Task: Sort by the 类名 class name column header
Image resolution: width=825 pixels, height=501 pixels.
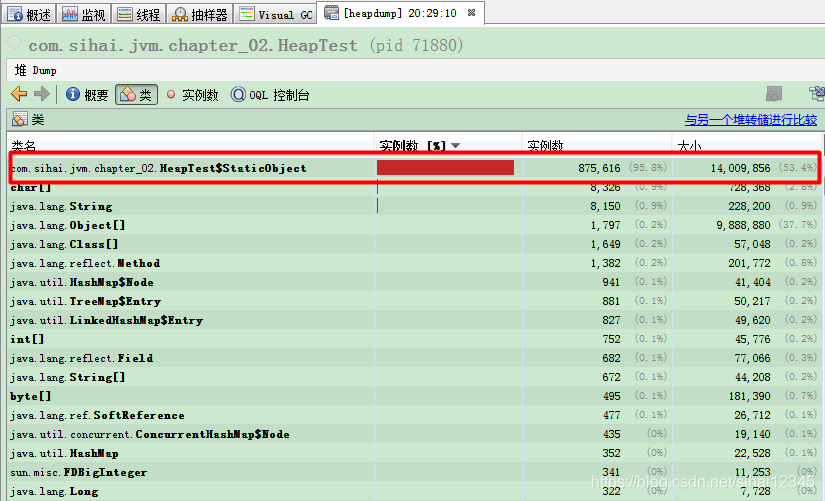Action: 190,145
